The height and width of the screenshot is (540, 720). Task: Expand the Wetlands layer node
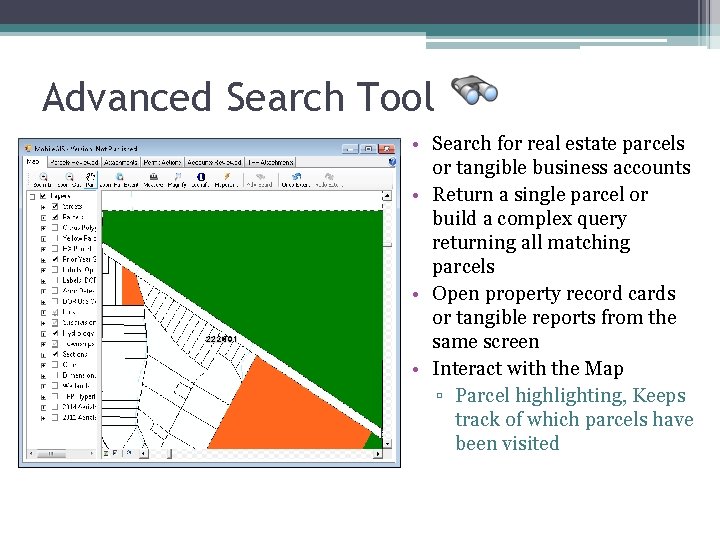point(43,386)
